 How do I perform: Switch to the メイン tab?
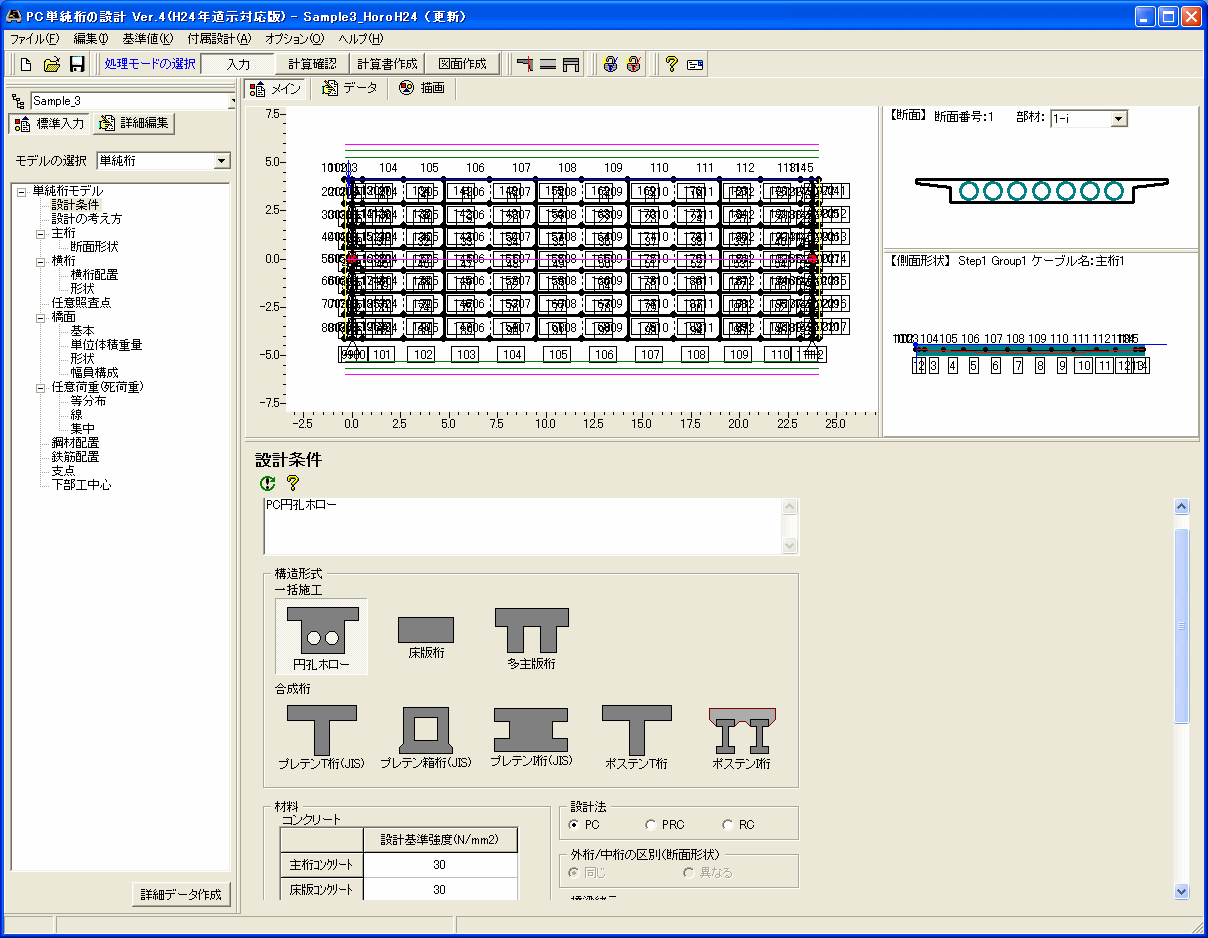point(276,89)
